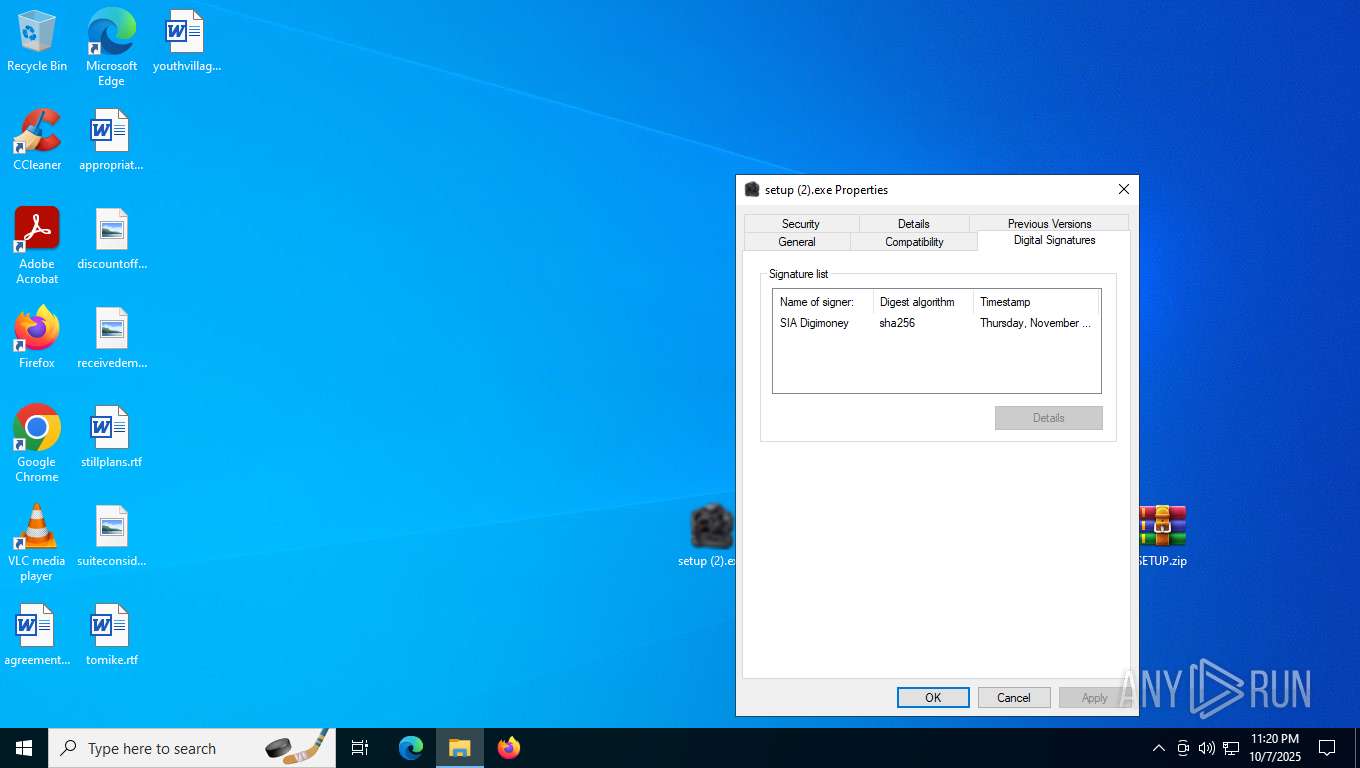
Task: Select the appropriat... Word document
Action: pyautogui.click(x=111, y=139)
